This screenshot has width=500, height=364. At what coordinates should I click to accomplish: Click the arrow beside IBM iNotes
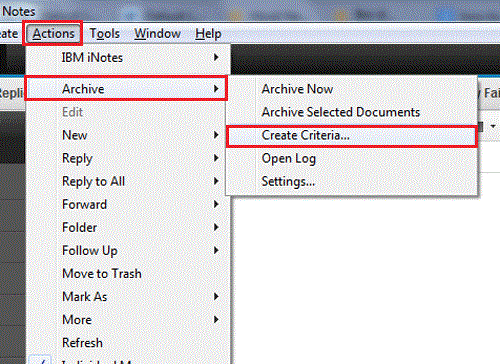click(x=216, y=57)
